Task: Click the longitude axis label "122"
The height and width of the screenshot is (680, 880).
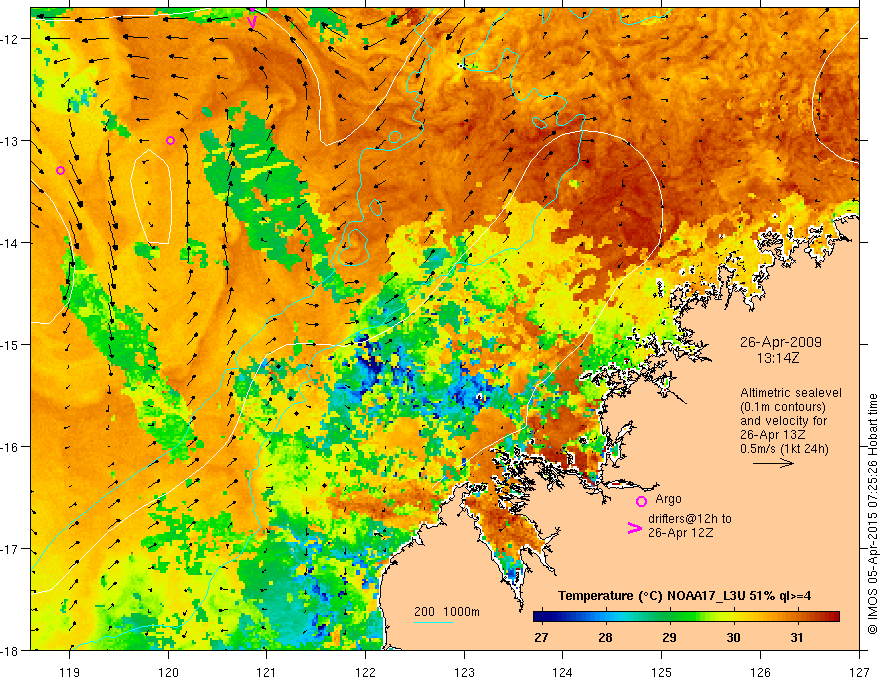Action: click(365, 672)
